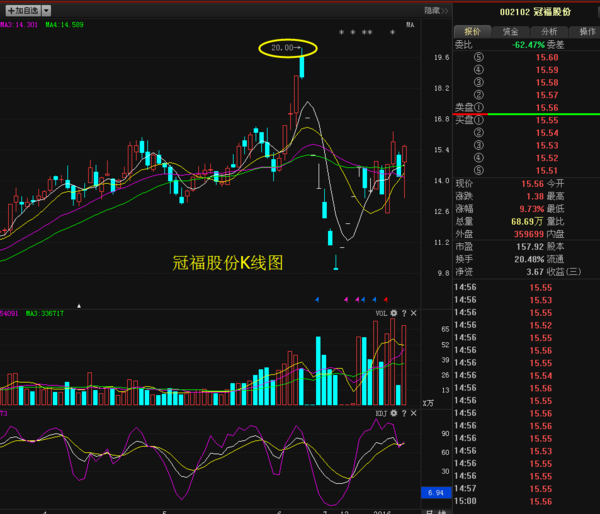Select buy level ① price 15.55
Viewport: 600px width, 514px height.
(x=546, y=120)
